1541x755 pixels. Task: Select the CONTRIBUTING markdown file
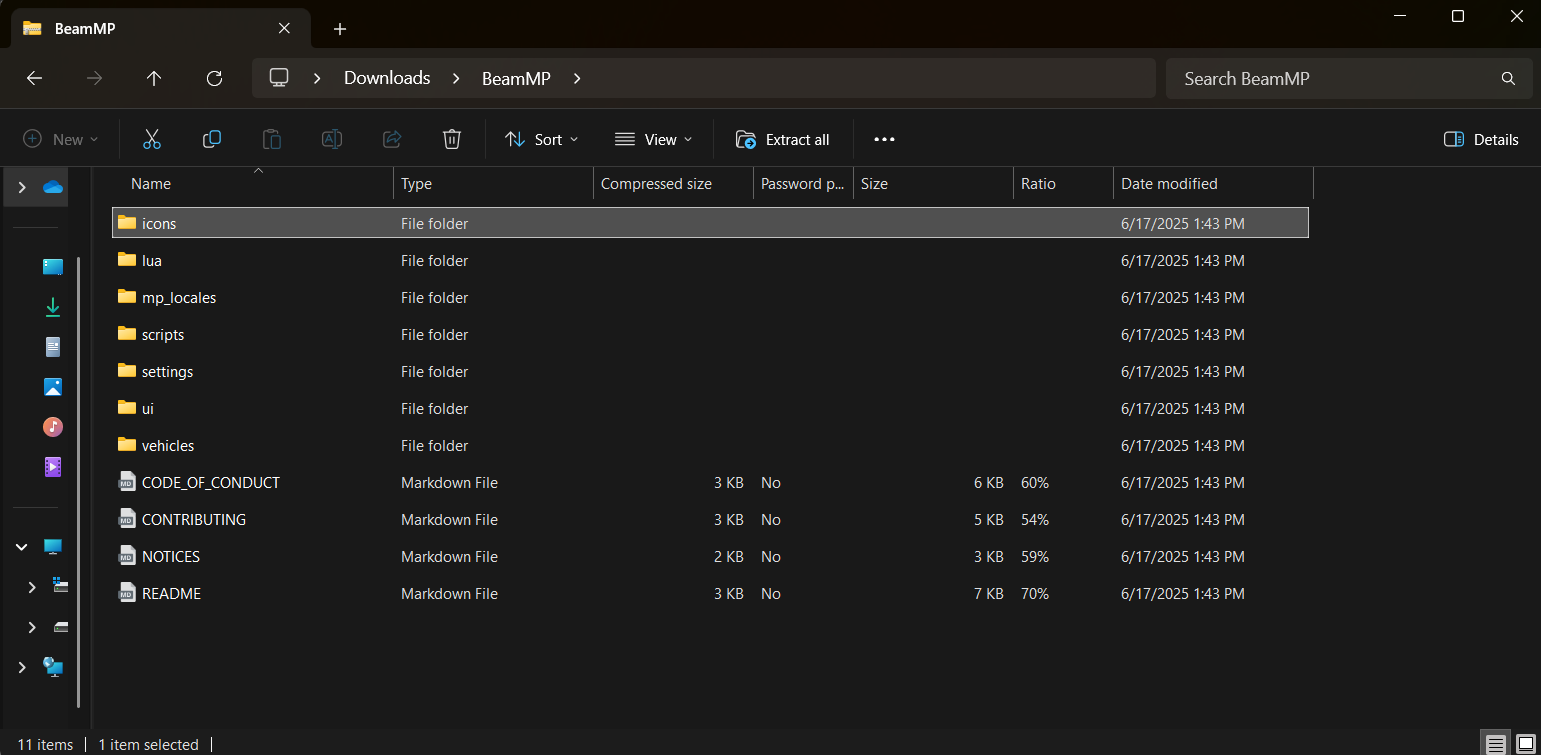pyautogui.click(x=710, y=519)
